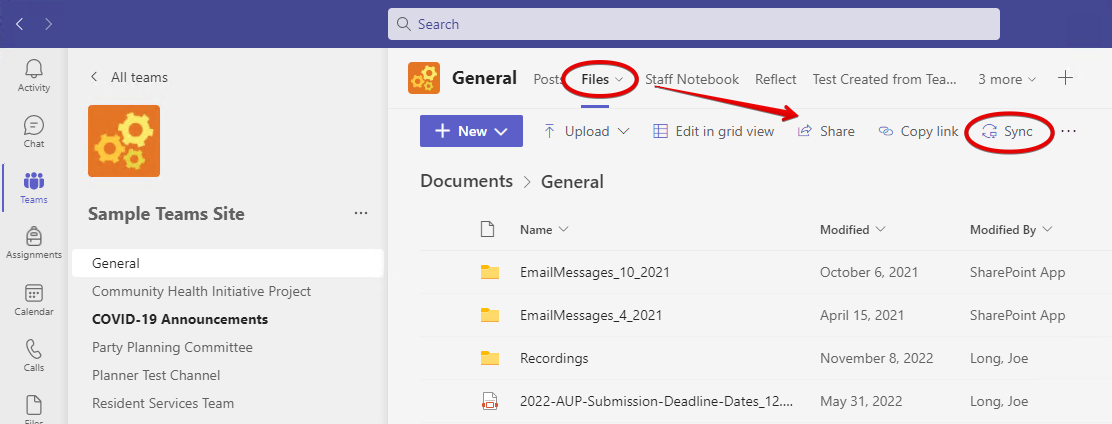Open the Recordings folder
Image resolution: width=1112 pixels, height=424 pixels.
click(x=554, y=358)
